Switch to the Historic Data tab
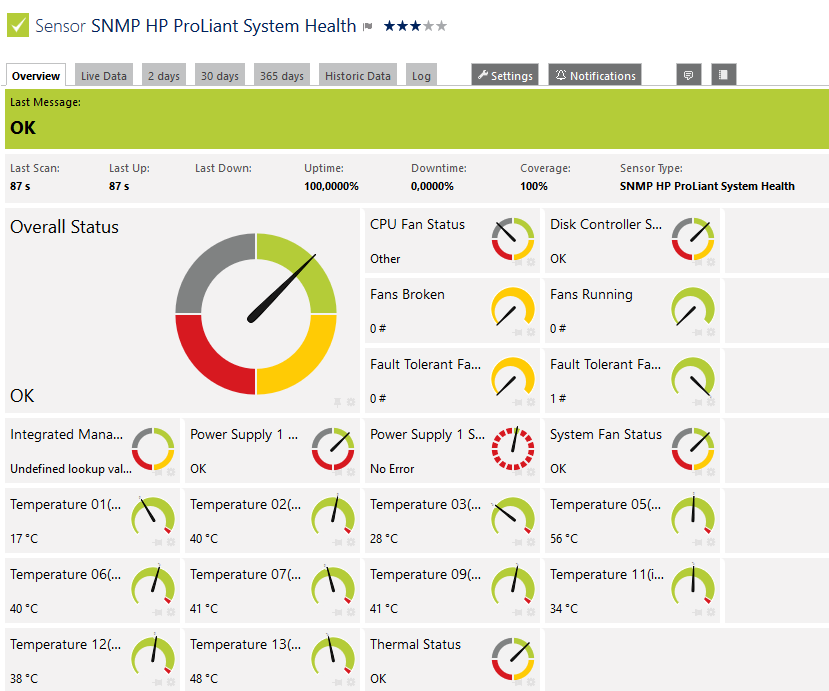 [x=358, y=75]
